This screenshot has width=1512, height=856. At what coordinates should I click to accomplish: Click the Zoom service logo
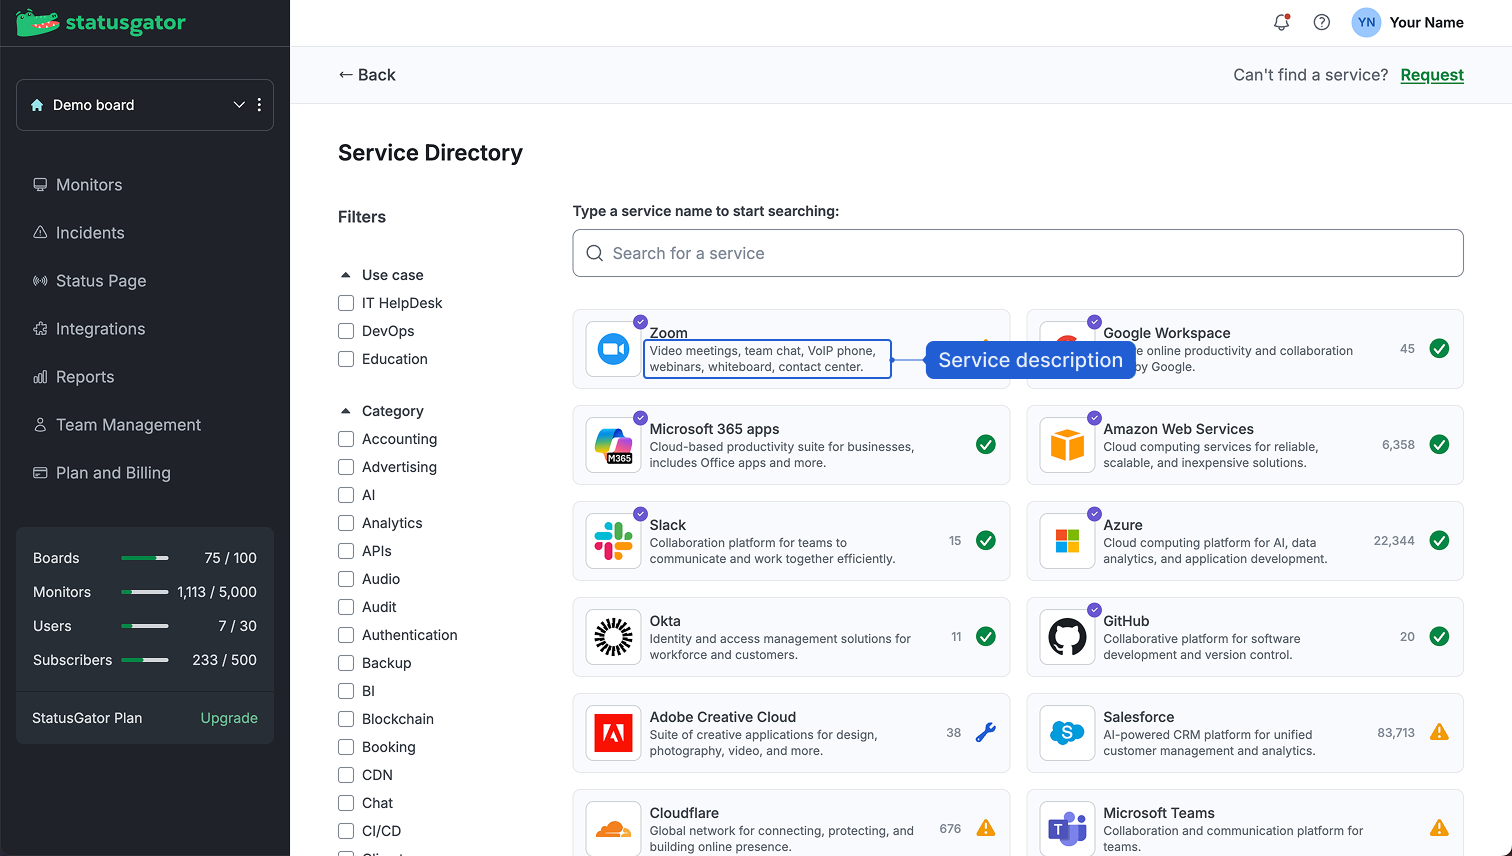click(613, 349)
